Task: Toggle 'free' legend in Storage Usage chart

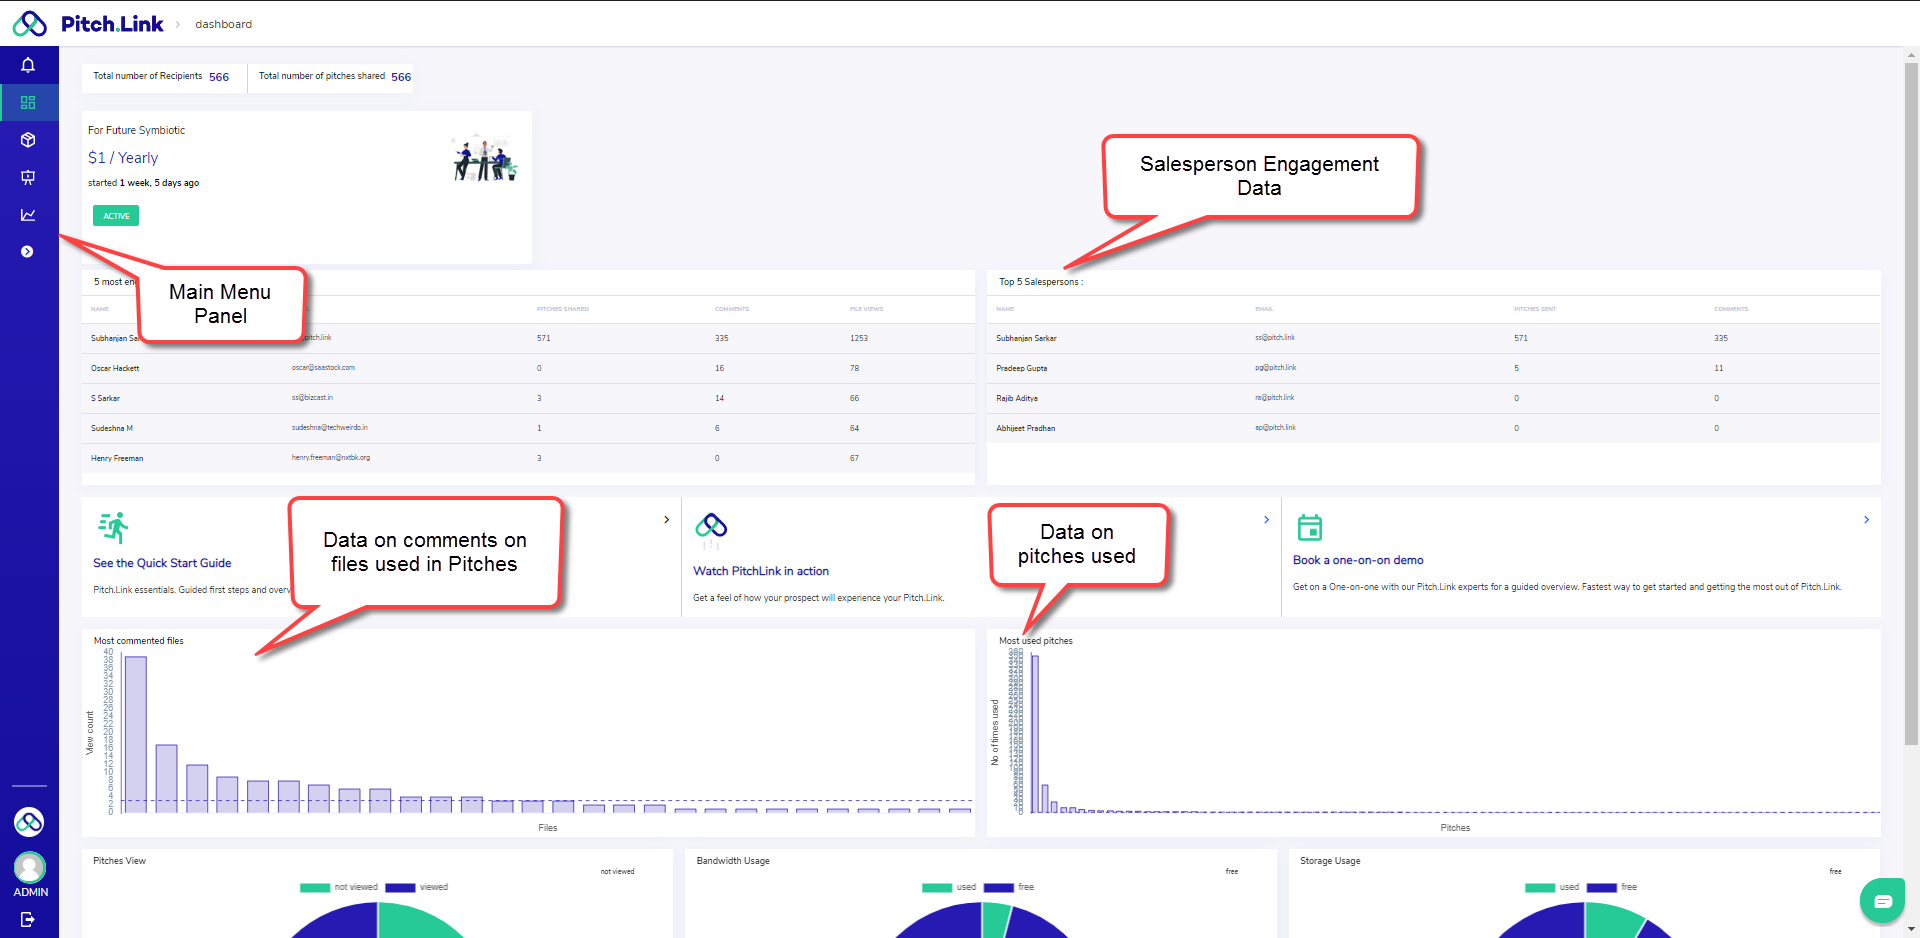Action: click(1612, 887)
